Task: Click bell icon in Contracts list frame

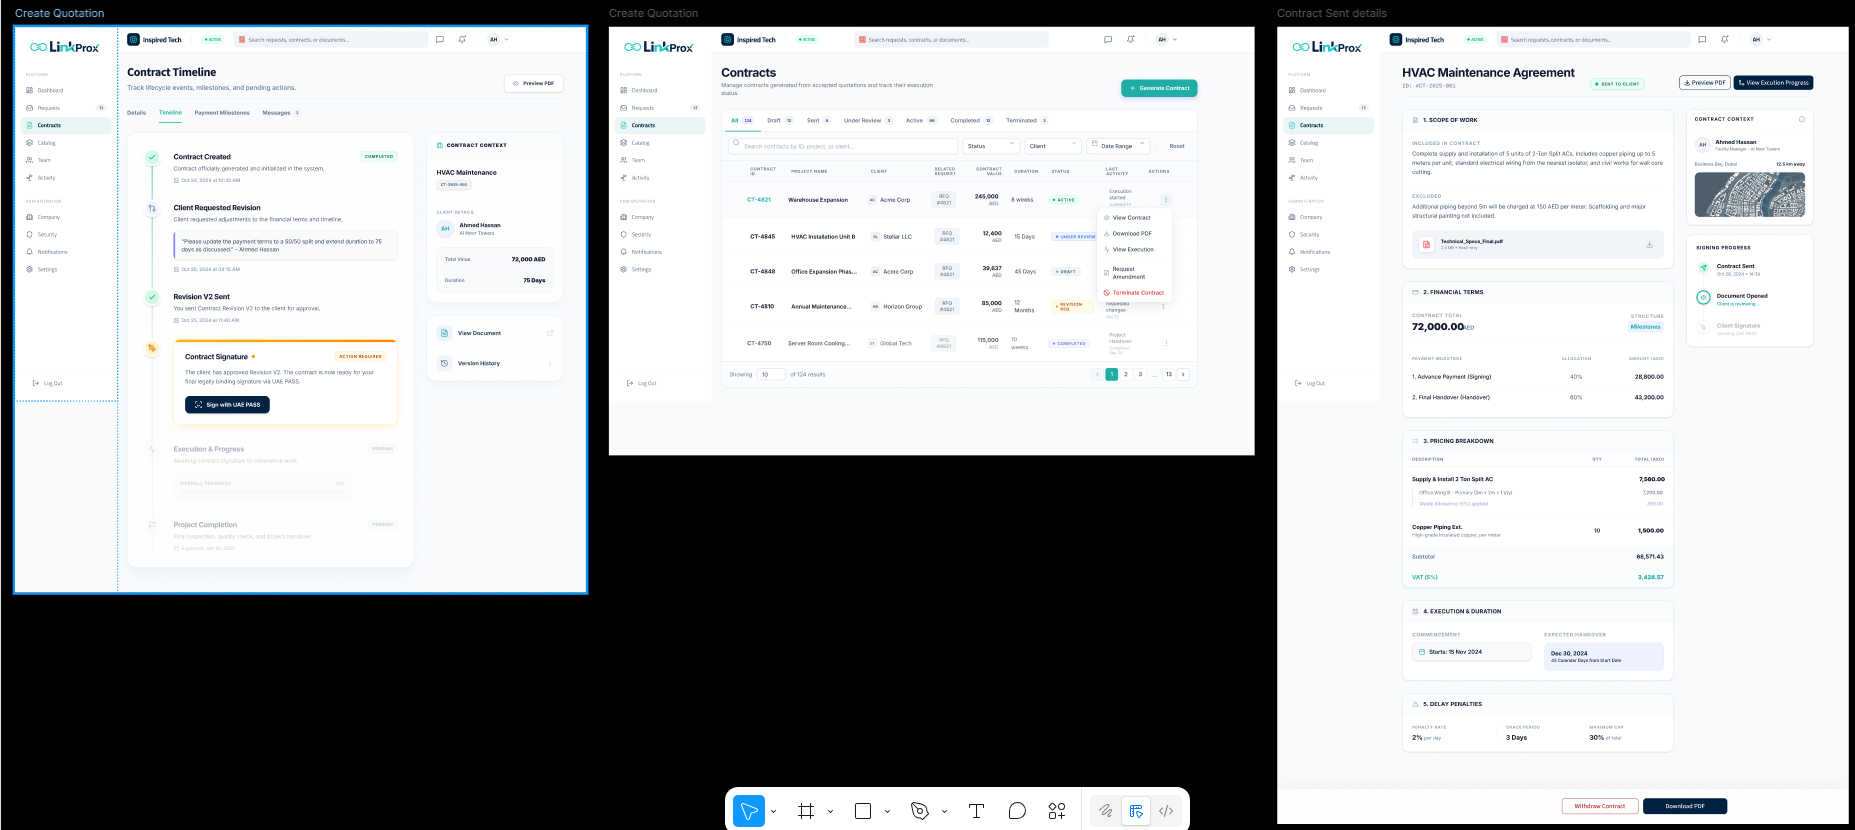Action: click(1130, 40)
